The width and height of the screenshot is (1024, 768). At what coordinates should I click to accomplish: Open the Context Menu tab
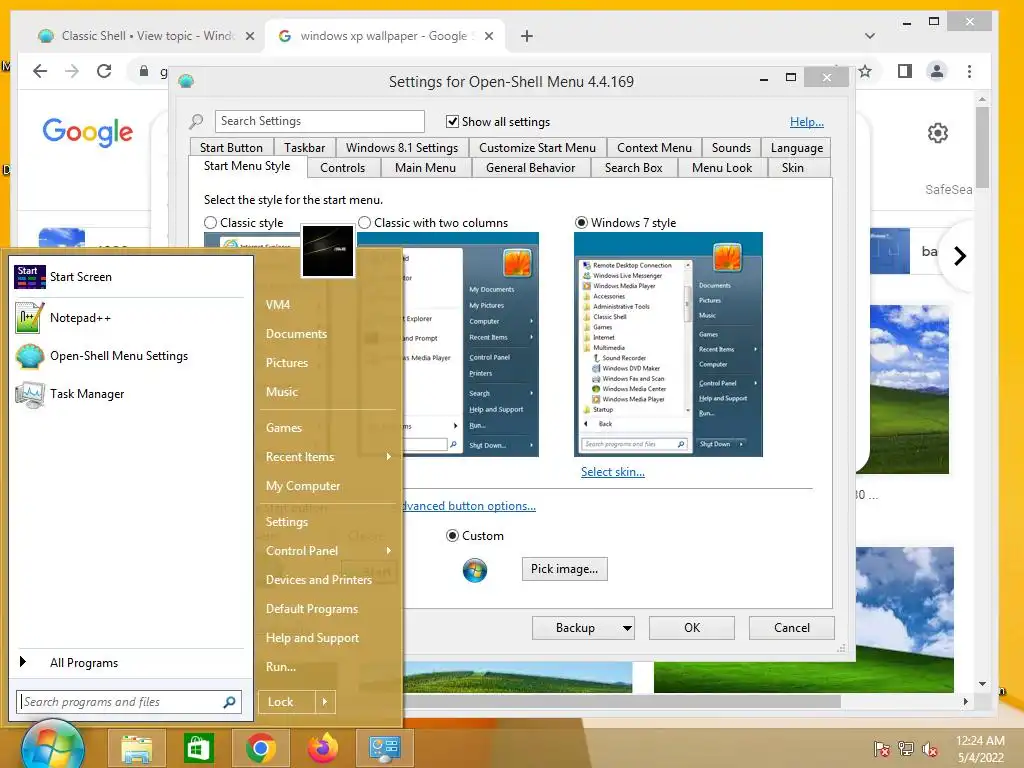(x=654, y=148)
